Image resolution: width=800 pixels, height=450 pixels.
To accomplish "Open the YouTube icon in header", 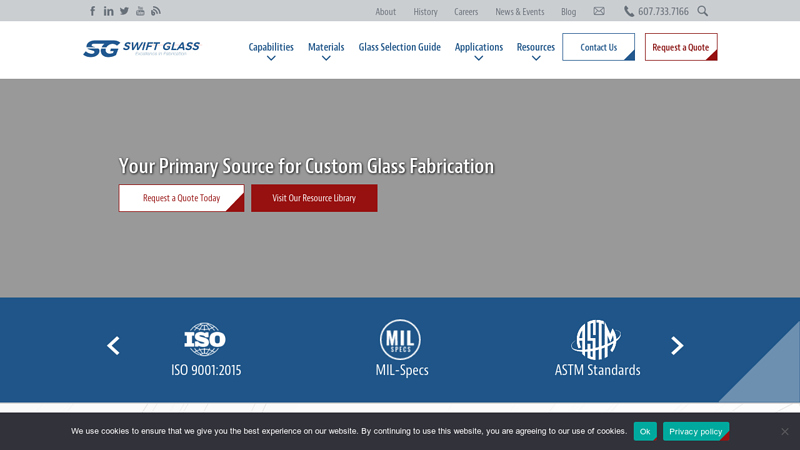I will tap(140, 11).
